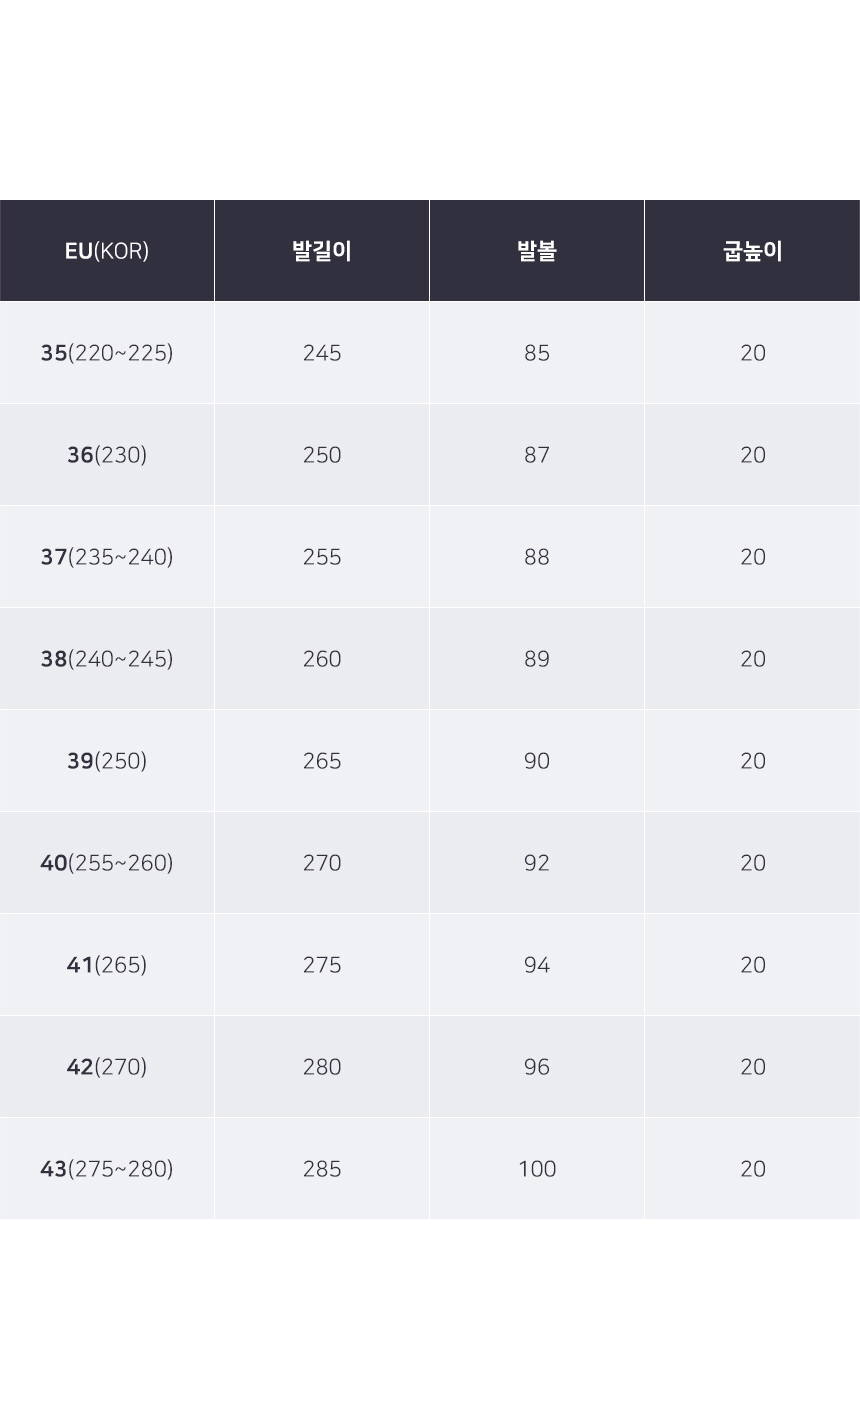The height and width of the screenshot is (1419, 860).
Task: Click the 39(250) size cell
Action: [107, 761]
